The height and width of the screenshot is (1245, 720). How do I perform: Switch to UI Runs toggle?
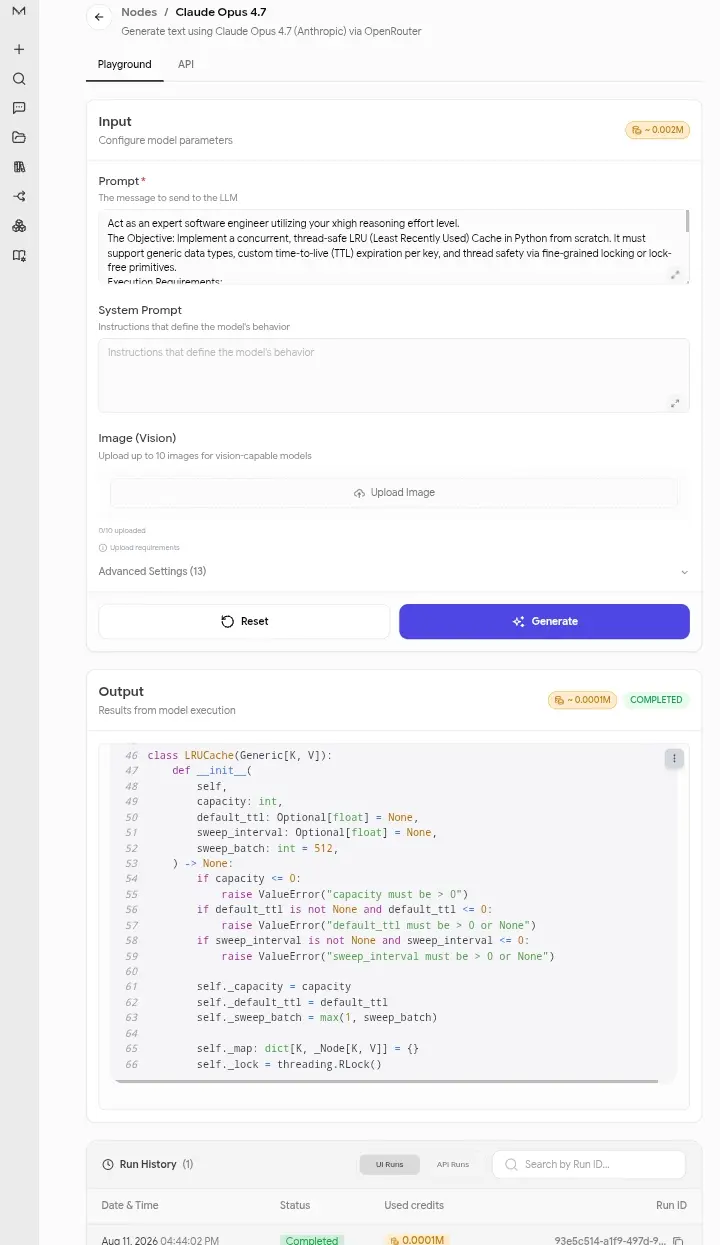click(390, 1164)
